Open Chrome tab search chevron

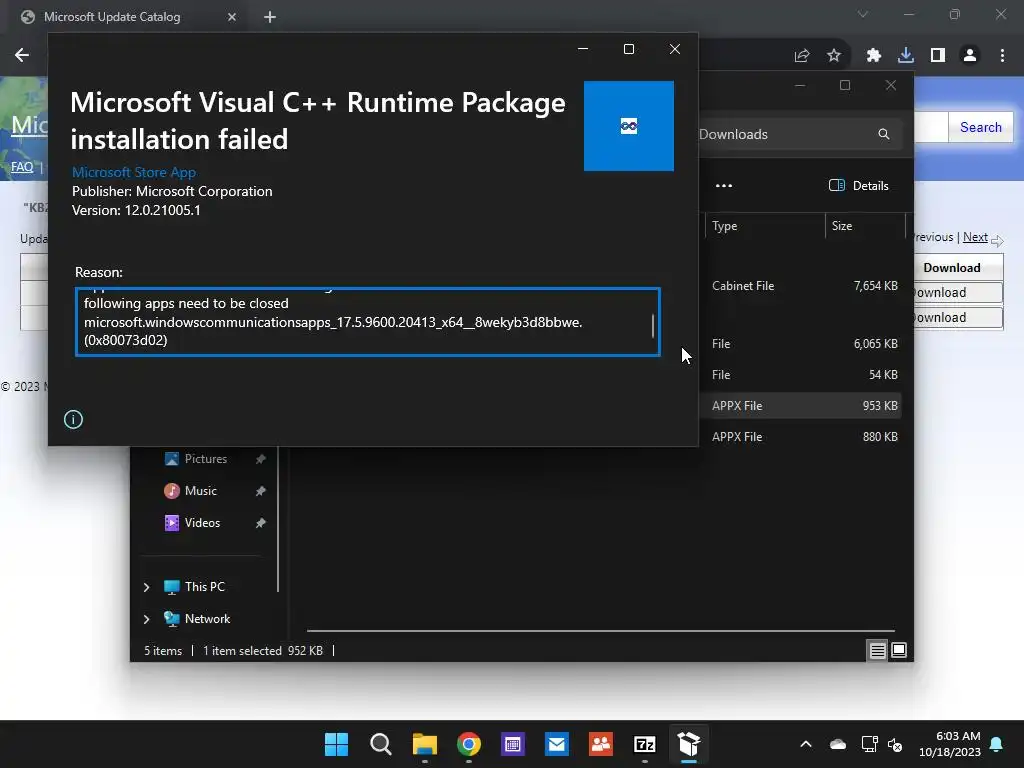[863, 14]
